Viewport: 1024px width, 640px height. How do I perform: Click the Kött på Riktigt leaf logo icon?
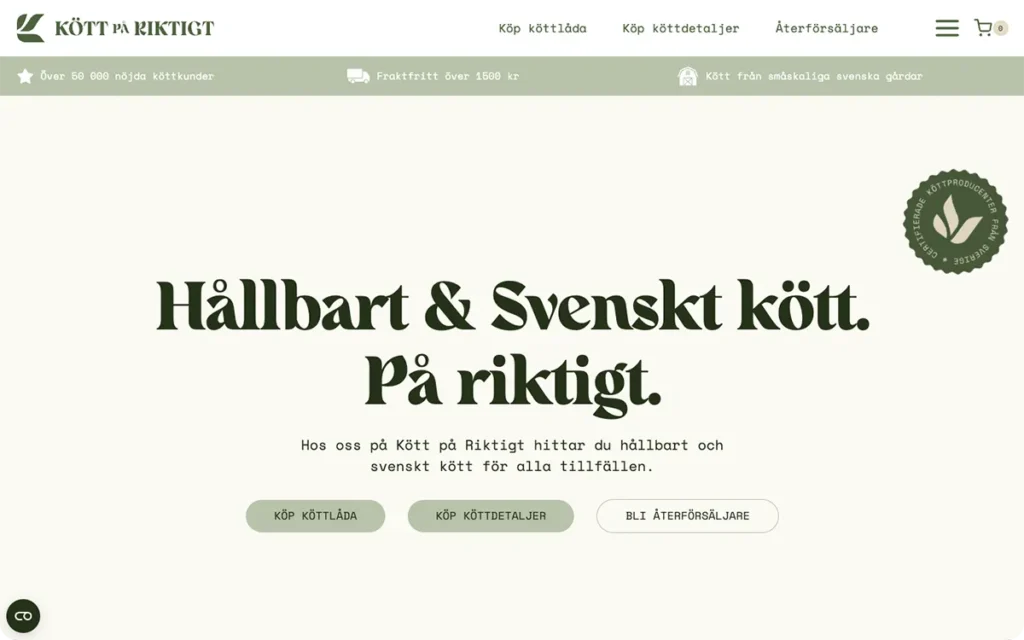click(x=30, y=28)
